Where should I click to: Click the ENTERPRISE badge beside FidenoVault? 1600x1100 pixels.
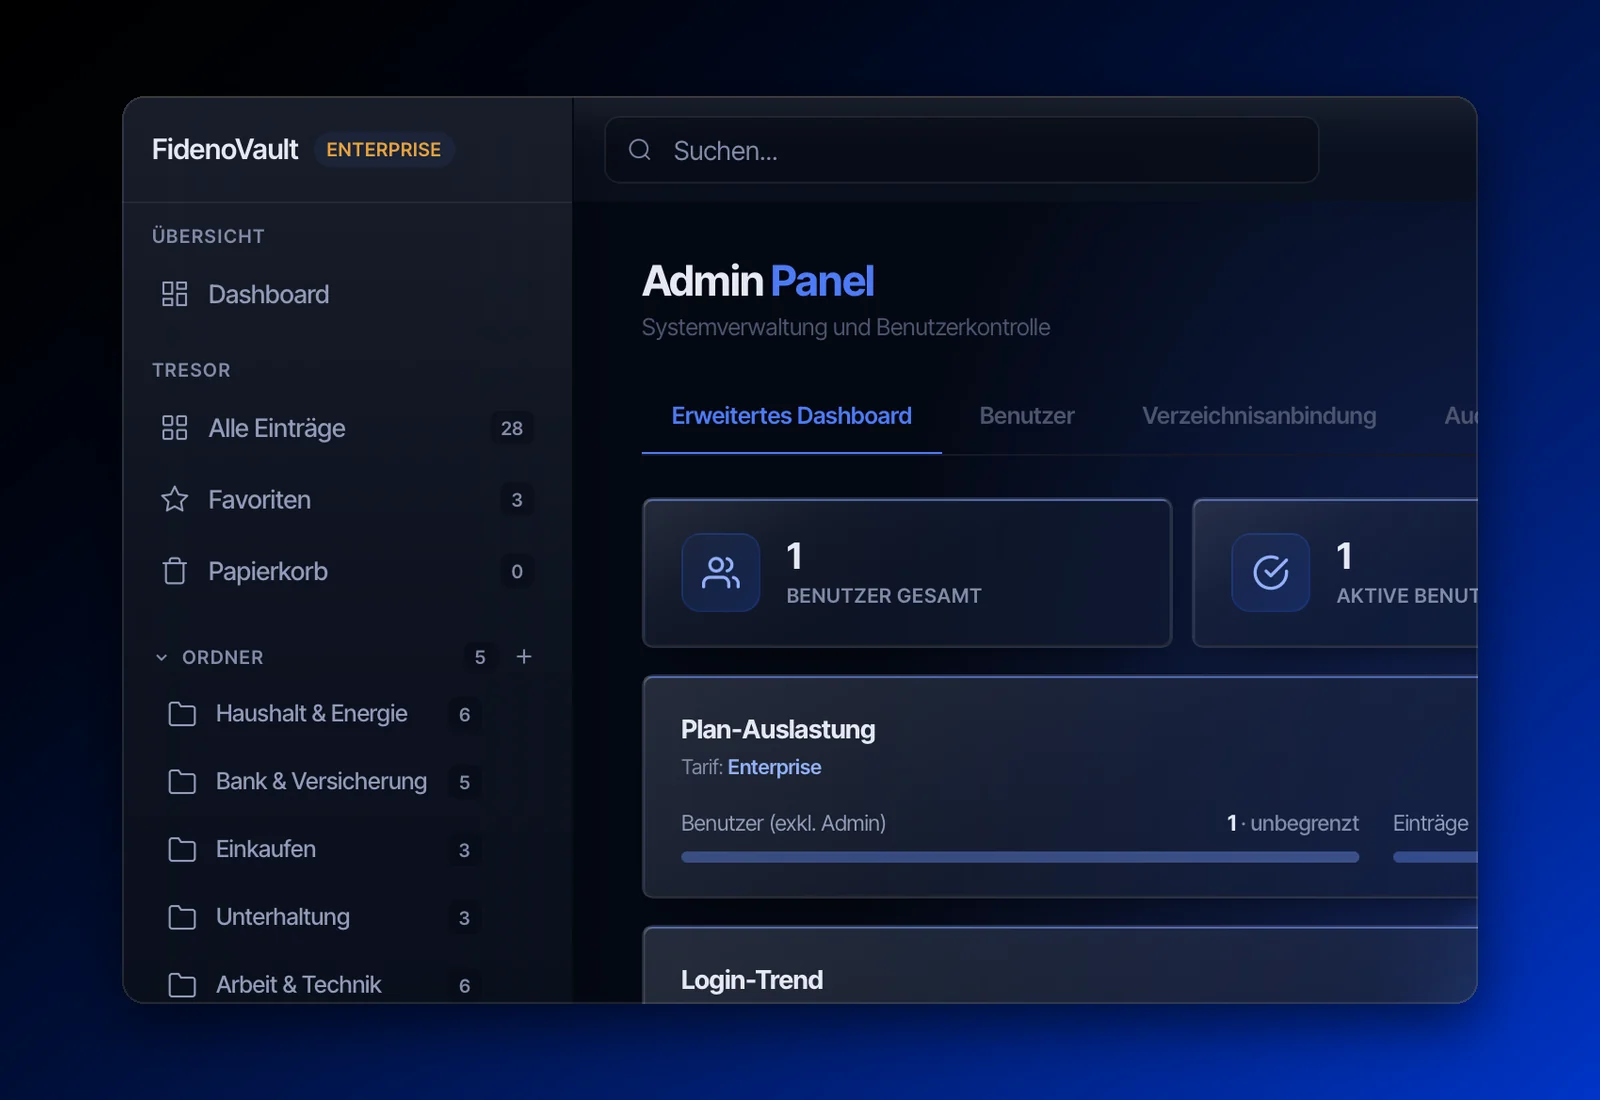(384, 150)
